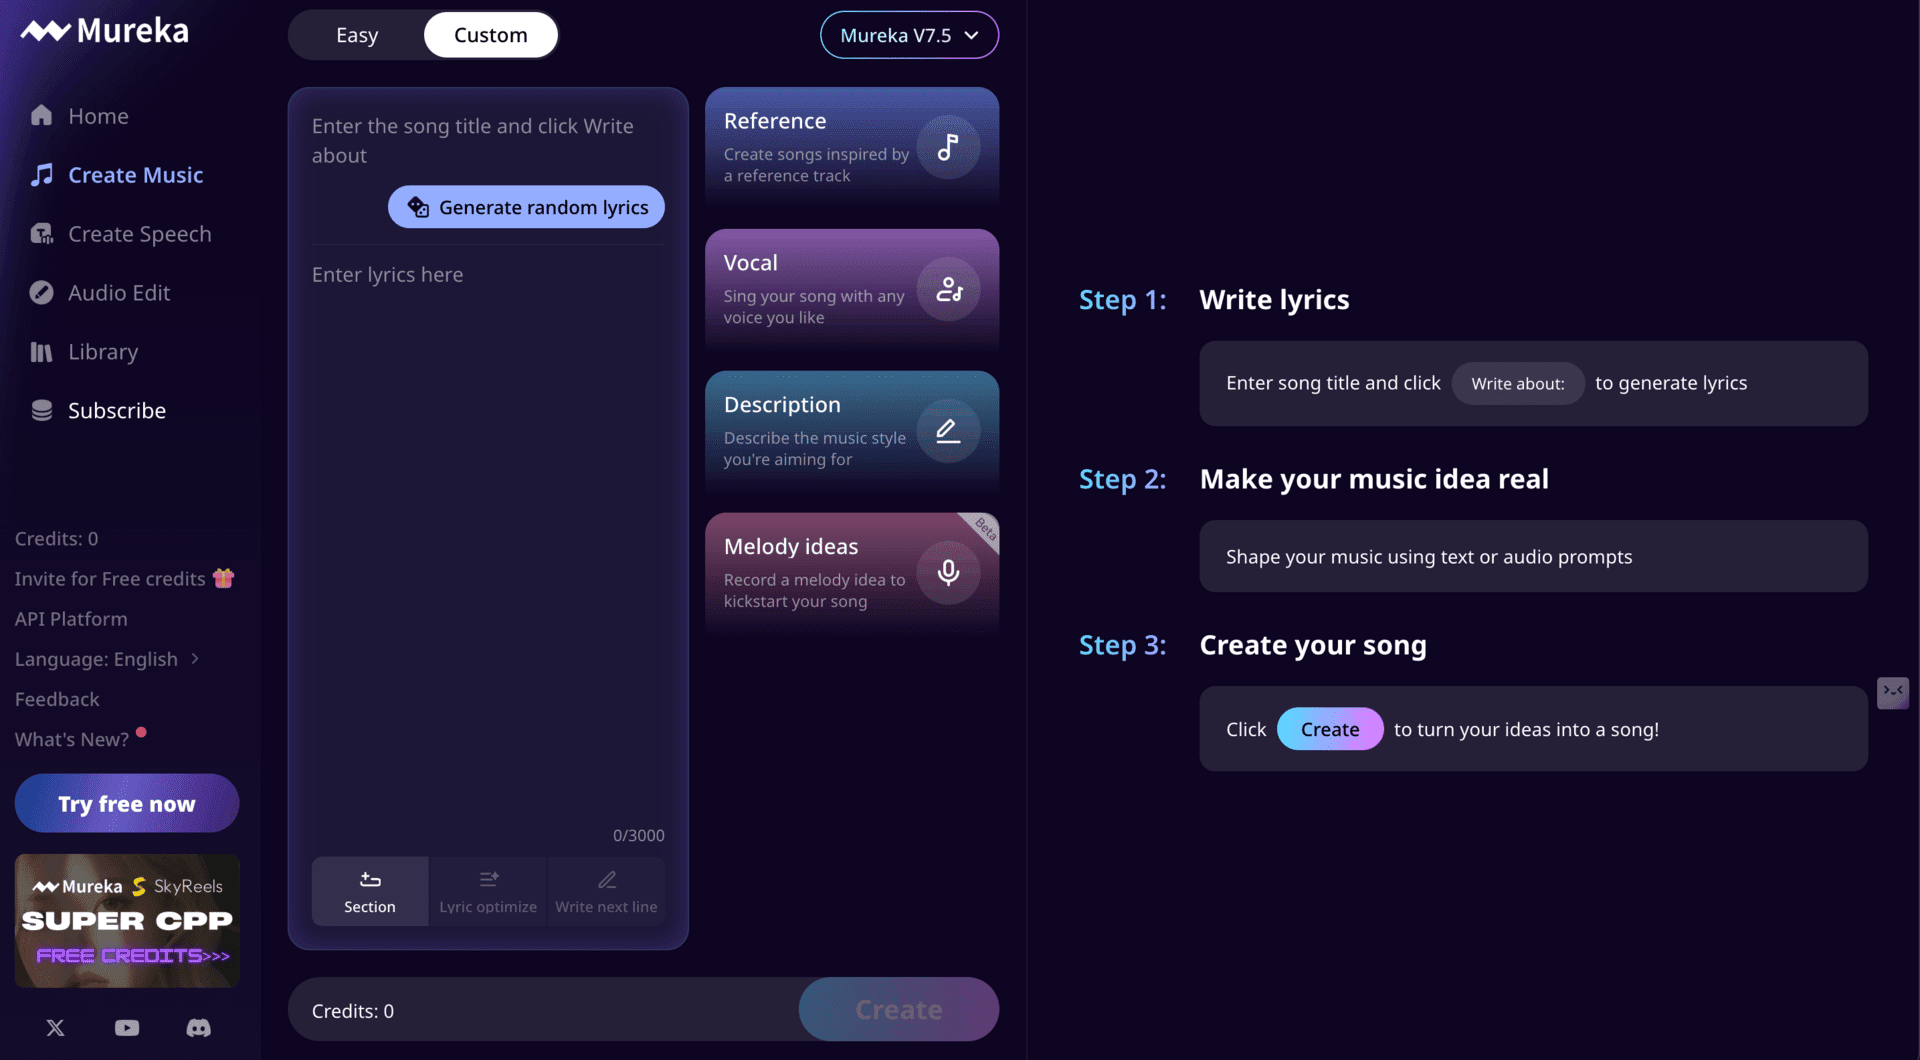
Task: Switch to Custom mode
Action: click(x=491, y=35)
